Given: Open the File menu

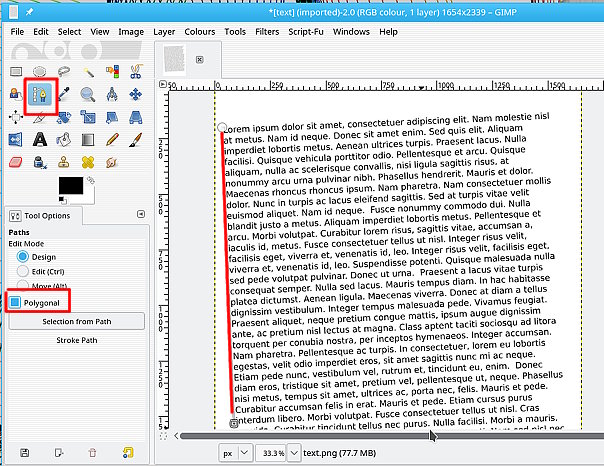Looking at the screenshot, I should pos(17,32).
